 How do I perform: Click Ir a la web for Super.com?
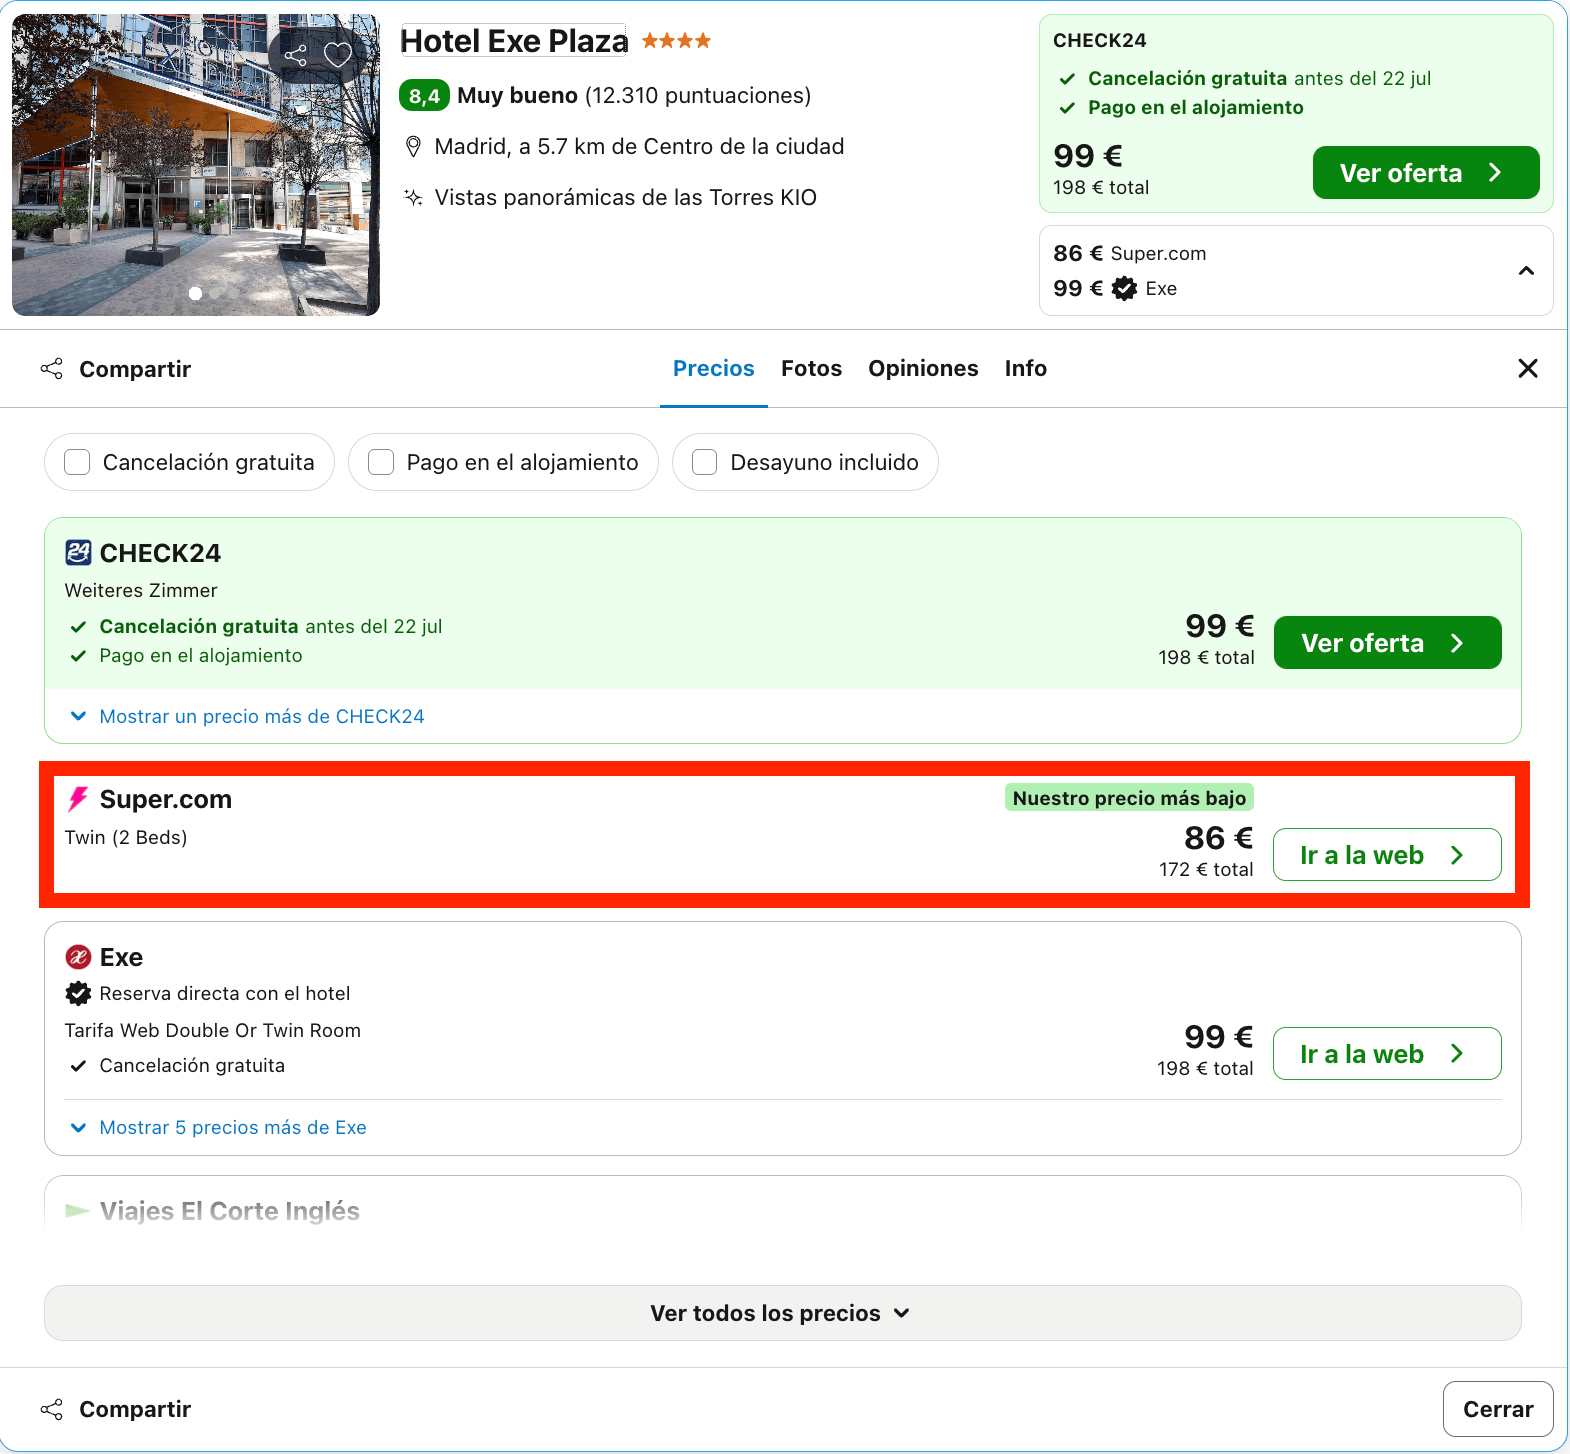pyautogui.click(x=1387, y=855)
